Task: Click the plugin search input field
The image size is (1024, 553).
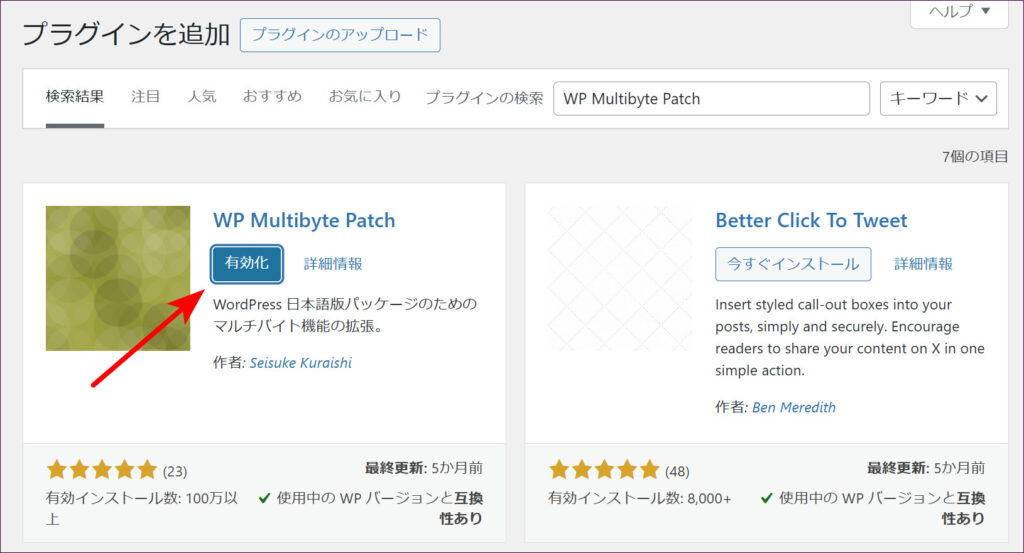Action: pos(711,99)
